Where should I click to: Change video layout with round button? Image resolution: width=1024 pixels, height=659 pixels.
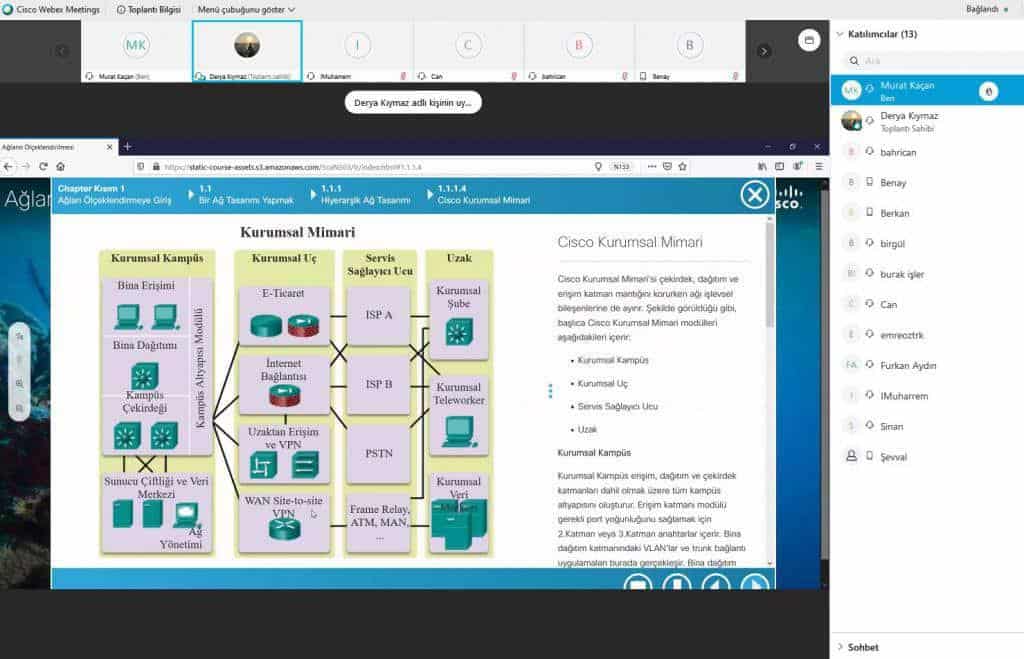pyautogui.click(x=808, y=40)
